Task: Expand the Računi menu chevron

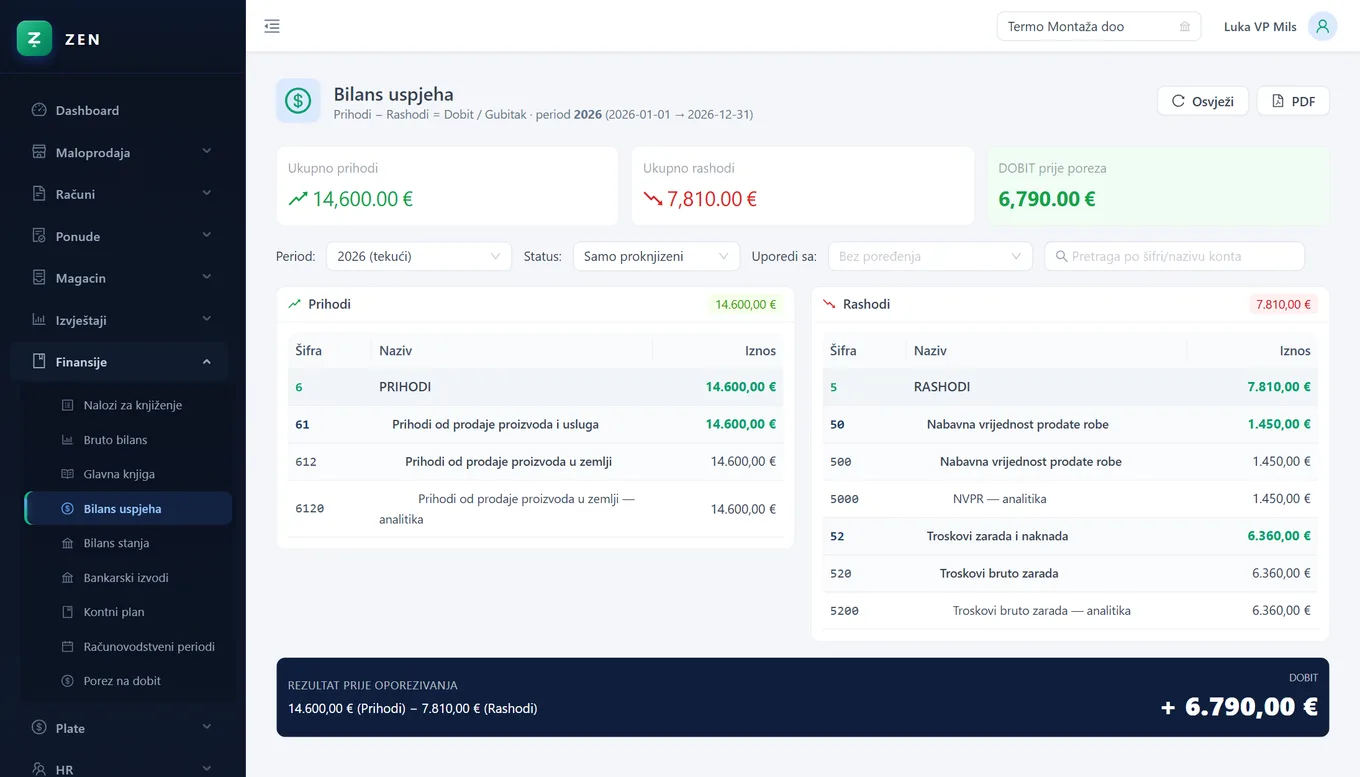Action: 207,193
